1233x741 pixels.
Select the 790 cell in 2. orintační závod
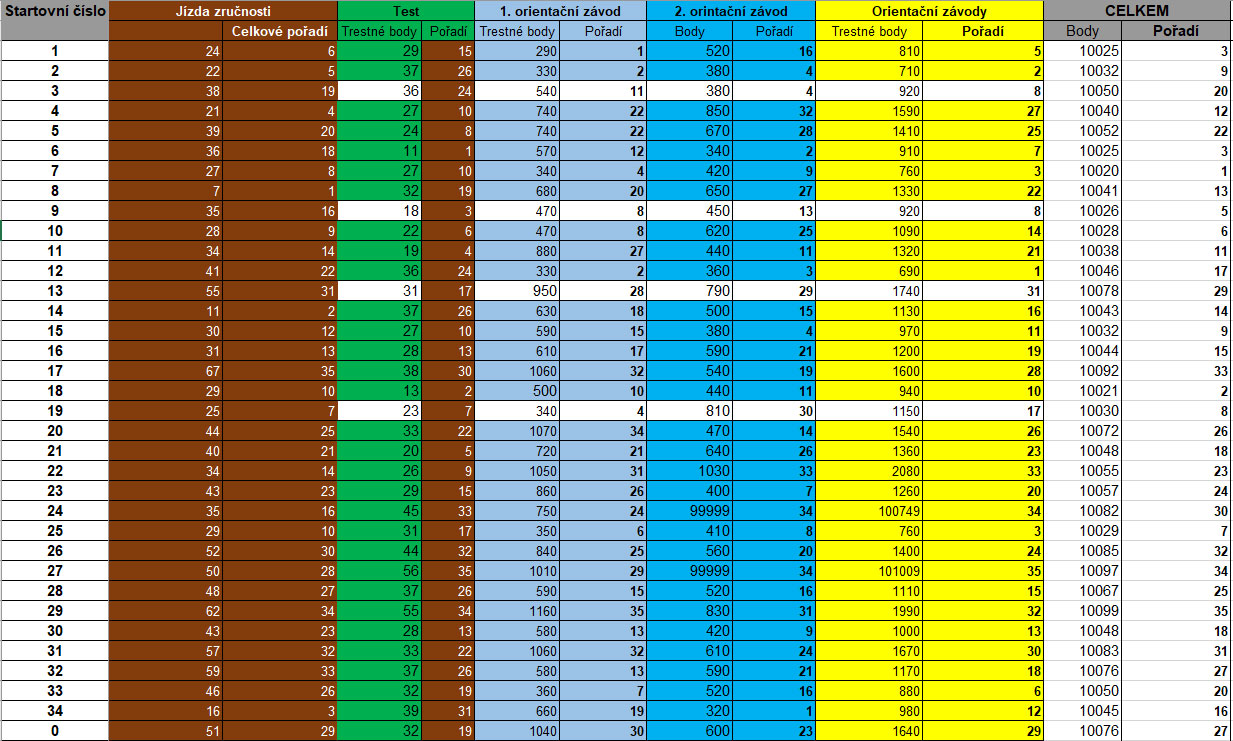coord(690,290)
